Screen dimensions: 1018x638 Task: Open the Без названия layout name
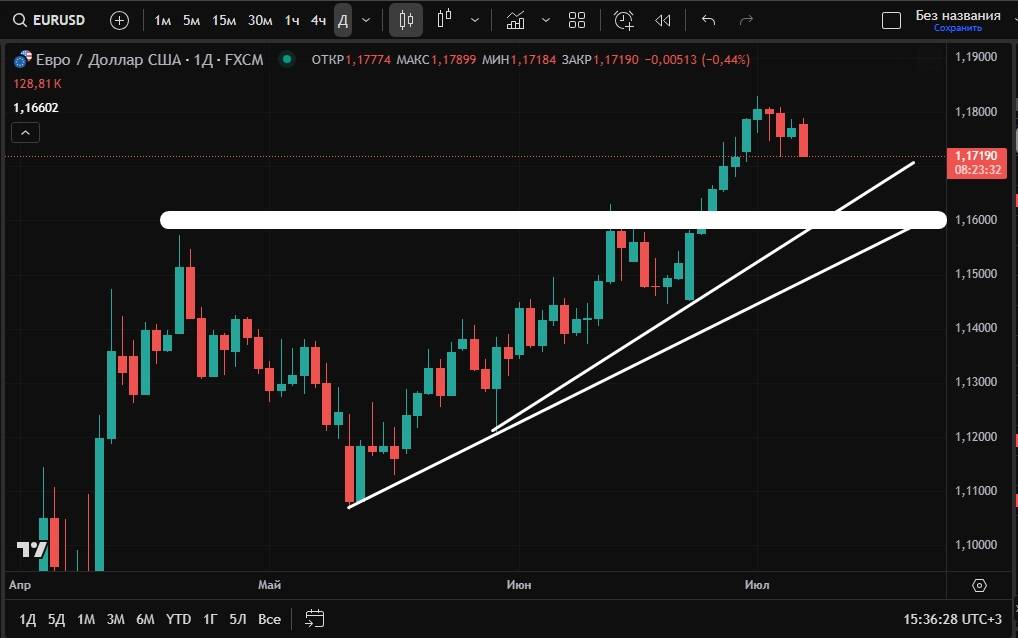958,16
